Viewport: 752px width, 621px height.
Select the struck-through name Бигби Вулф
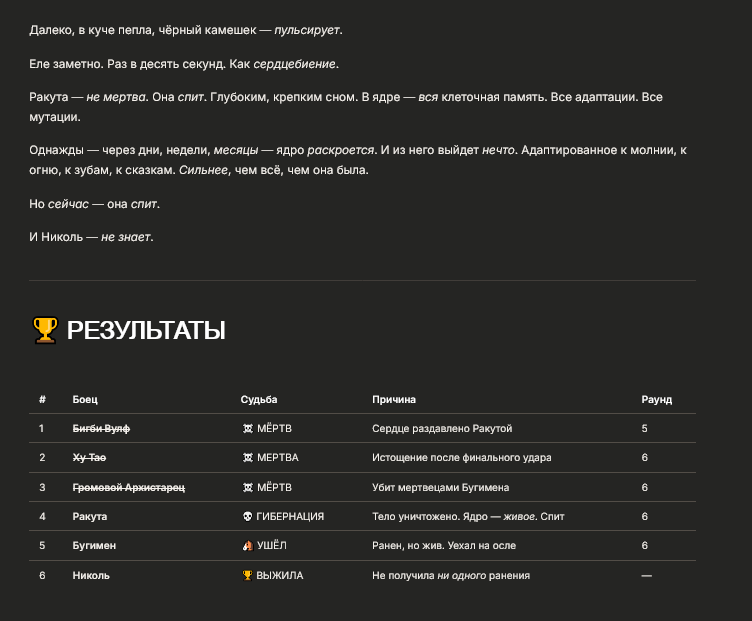pos(102,429)
